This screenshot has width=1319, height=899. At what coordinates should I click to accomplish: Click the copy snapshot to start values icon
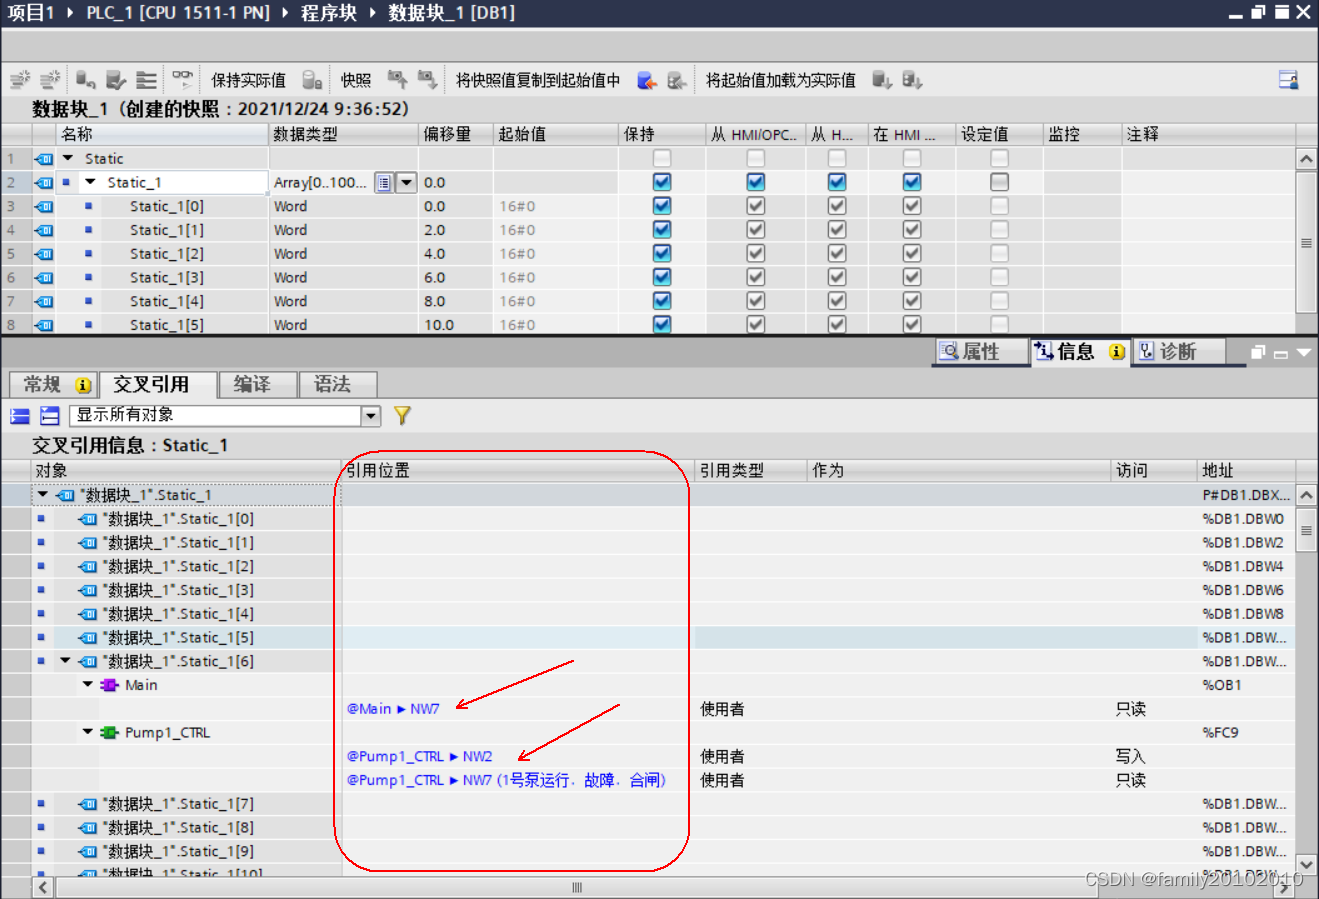[x=646, y=80]
